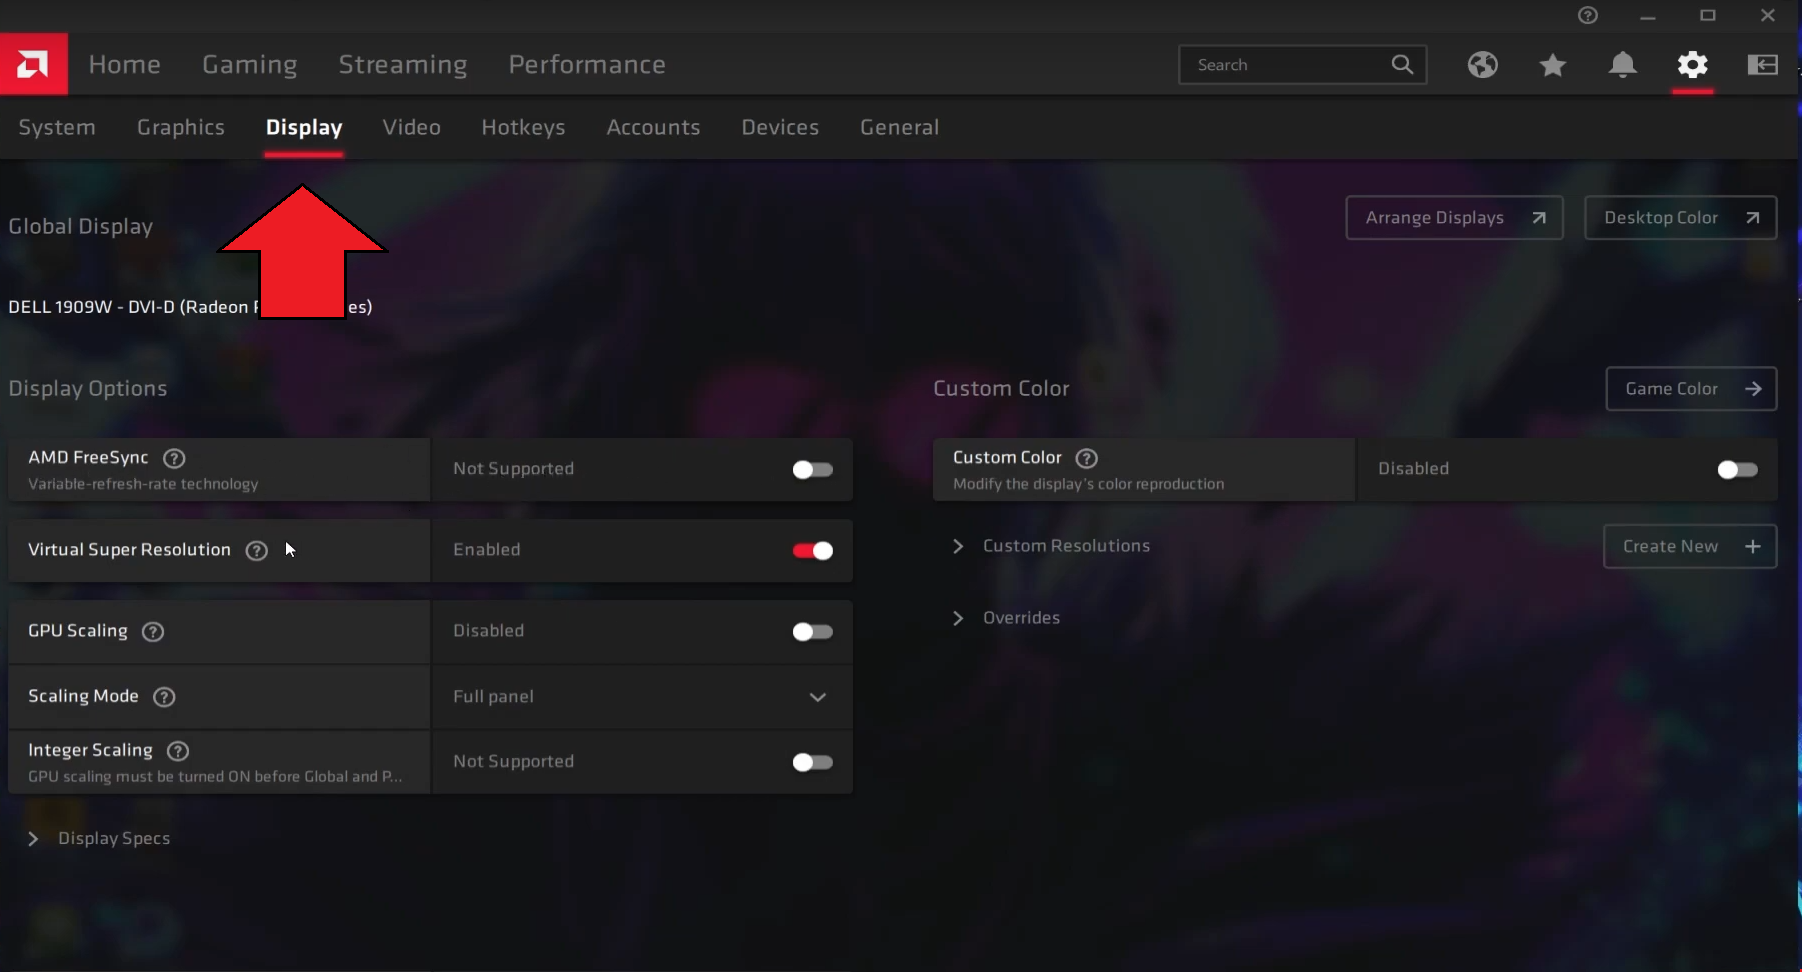Open settings gear icon
This screenshot has width=1802, height=972.
click(x=1692, y=65)
